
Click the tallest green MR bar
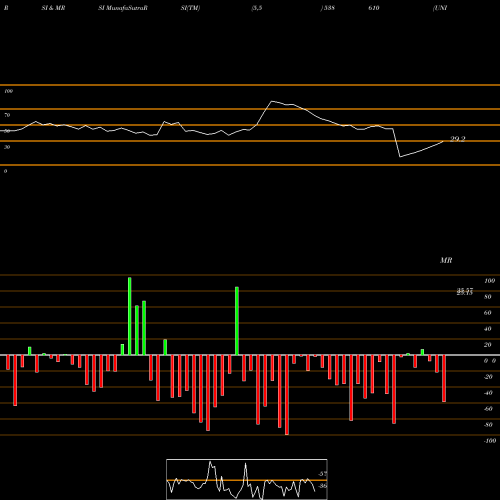click(130, 316)
